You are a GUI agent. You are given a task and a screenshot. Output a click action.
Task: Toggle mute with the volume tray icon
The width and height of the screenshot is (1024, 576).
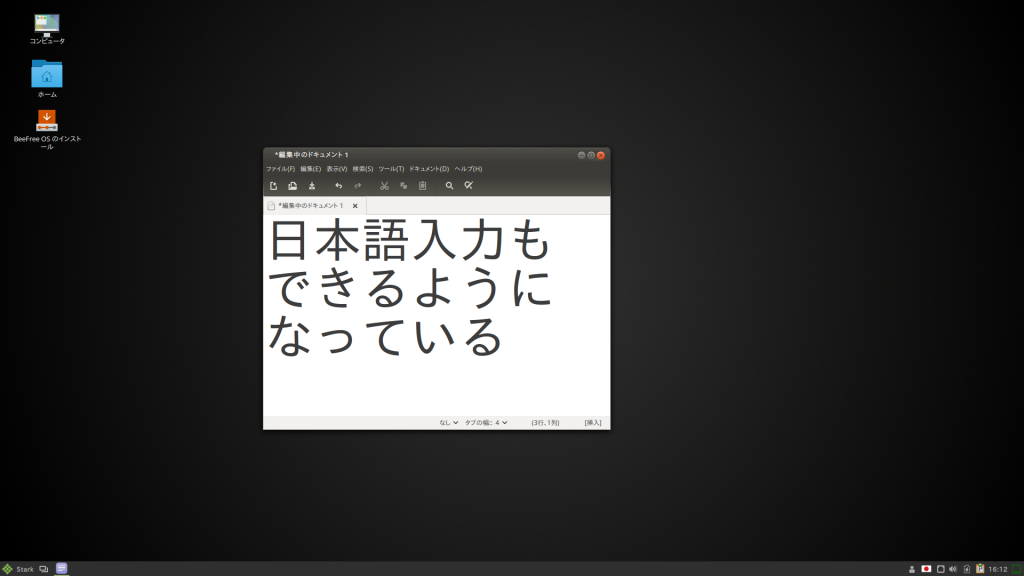point(952,568)
